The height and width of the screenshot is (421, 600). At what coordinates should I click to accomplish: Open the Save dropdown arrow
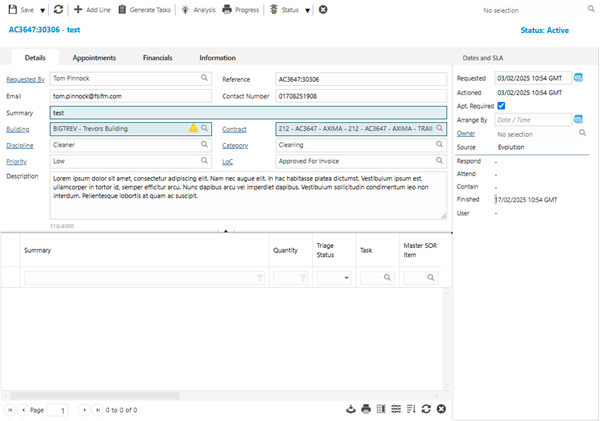pos(42,9)
